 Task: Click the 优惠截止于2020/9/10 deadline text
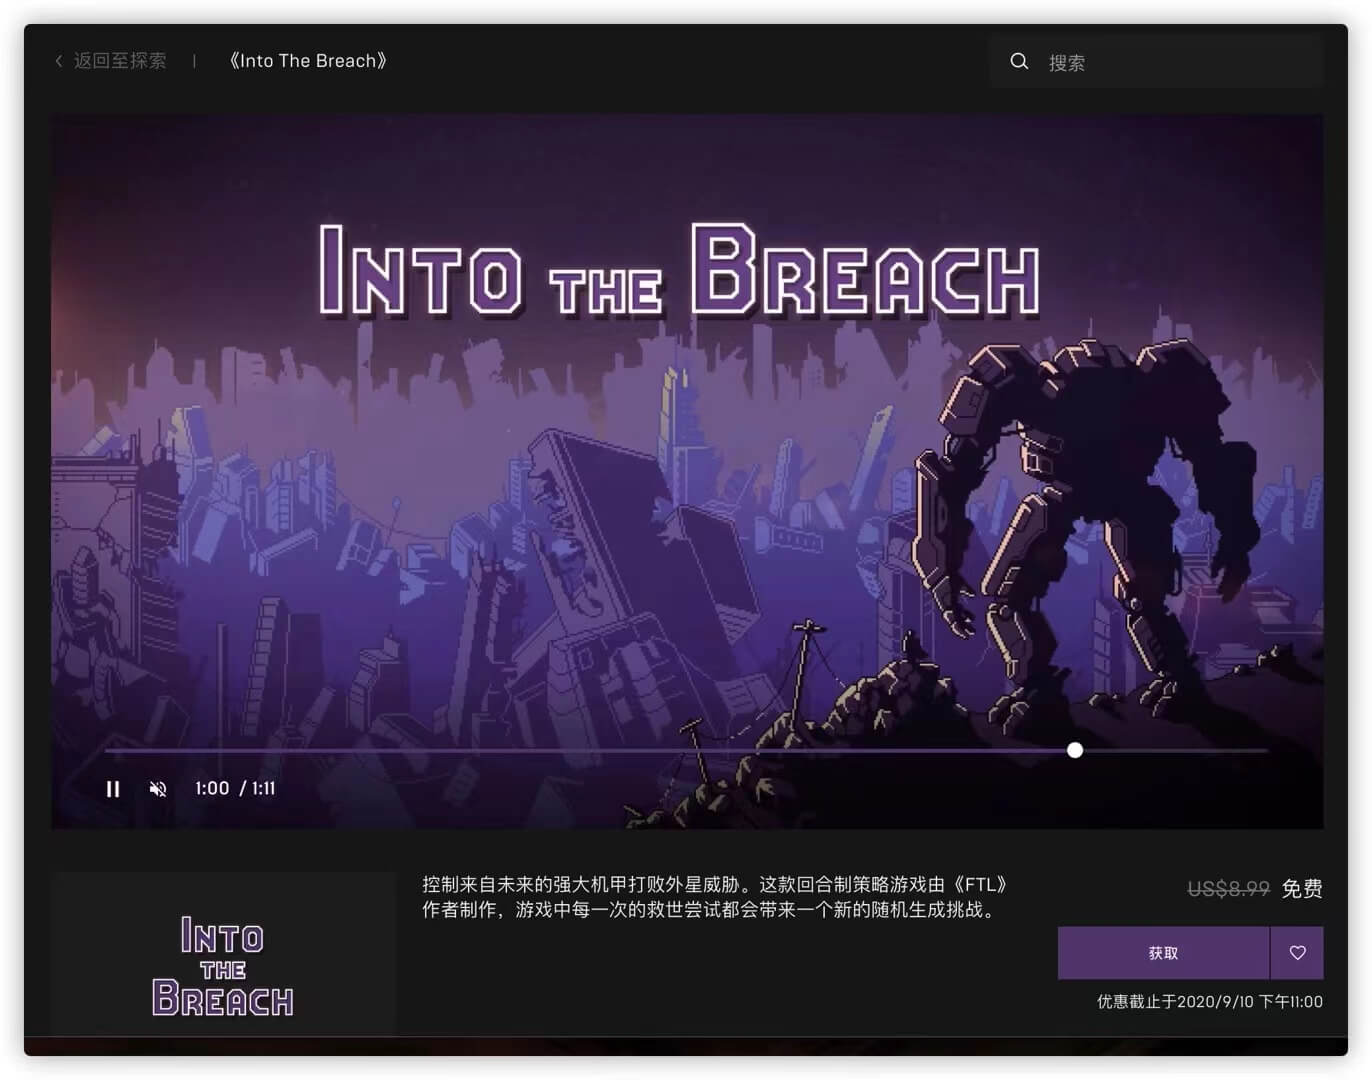pyautogui.click(x=1210, y=1002)
